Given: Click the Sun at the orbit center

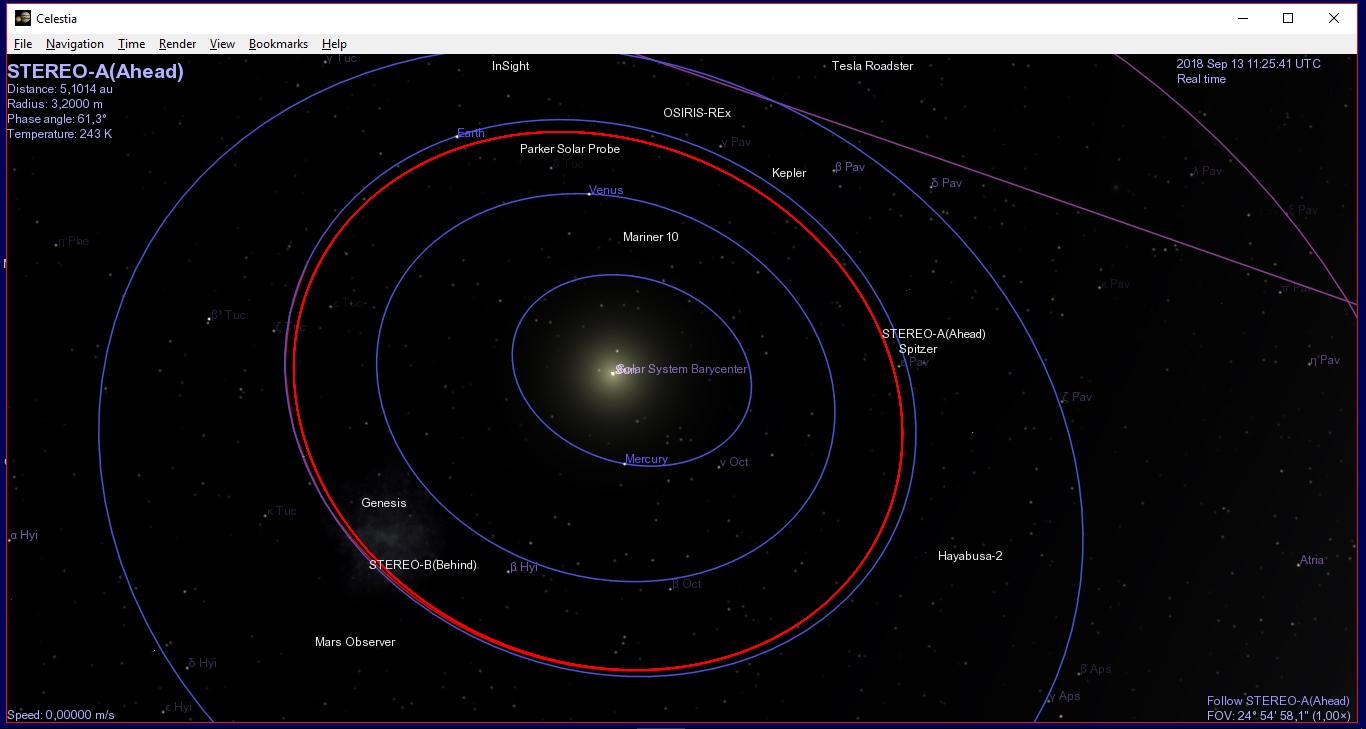Looking at the screenshot, I should 613,372.
